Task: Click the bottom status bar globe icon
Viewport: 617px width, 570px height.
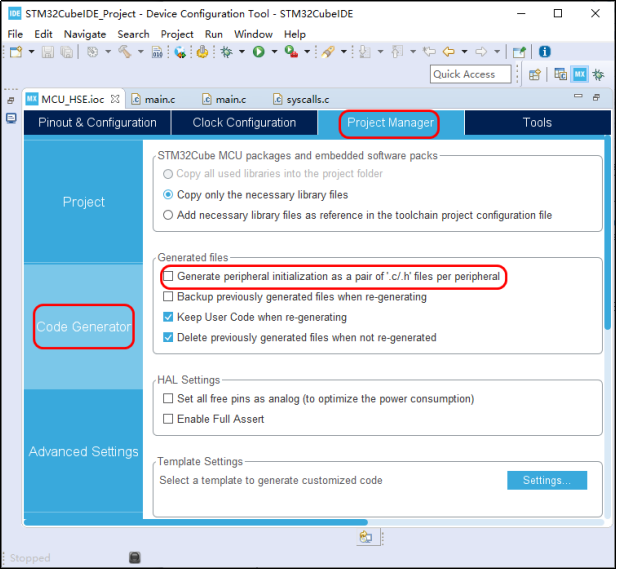Action: (366, 537)
